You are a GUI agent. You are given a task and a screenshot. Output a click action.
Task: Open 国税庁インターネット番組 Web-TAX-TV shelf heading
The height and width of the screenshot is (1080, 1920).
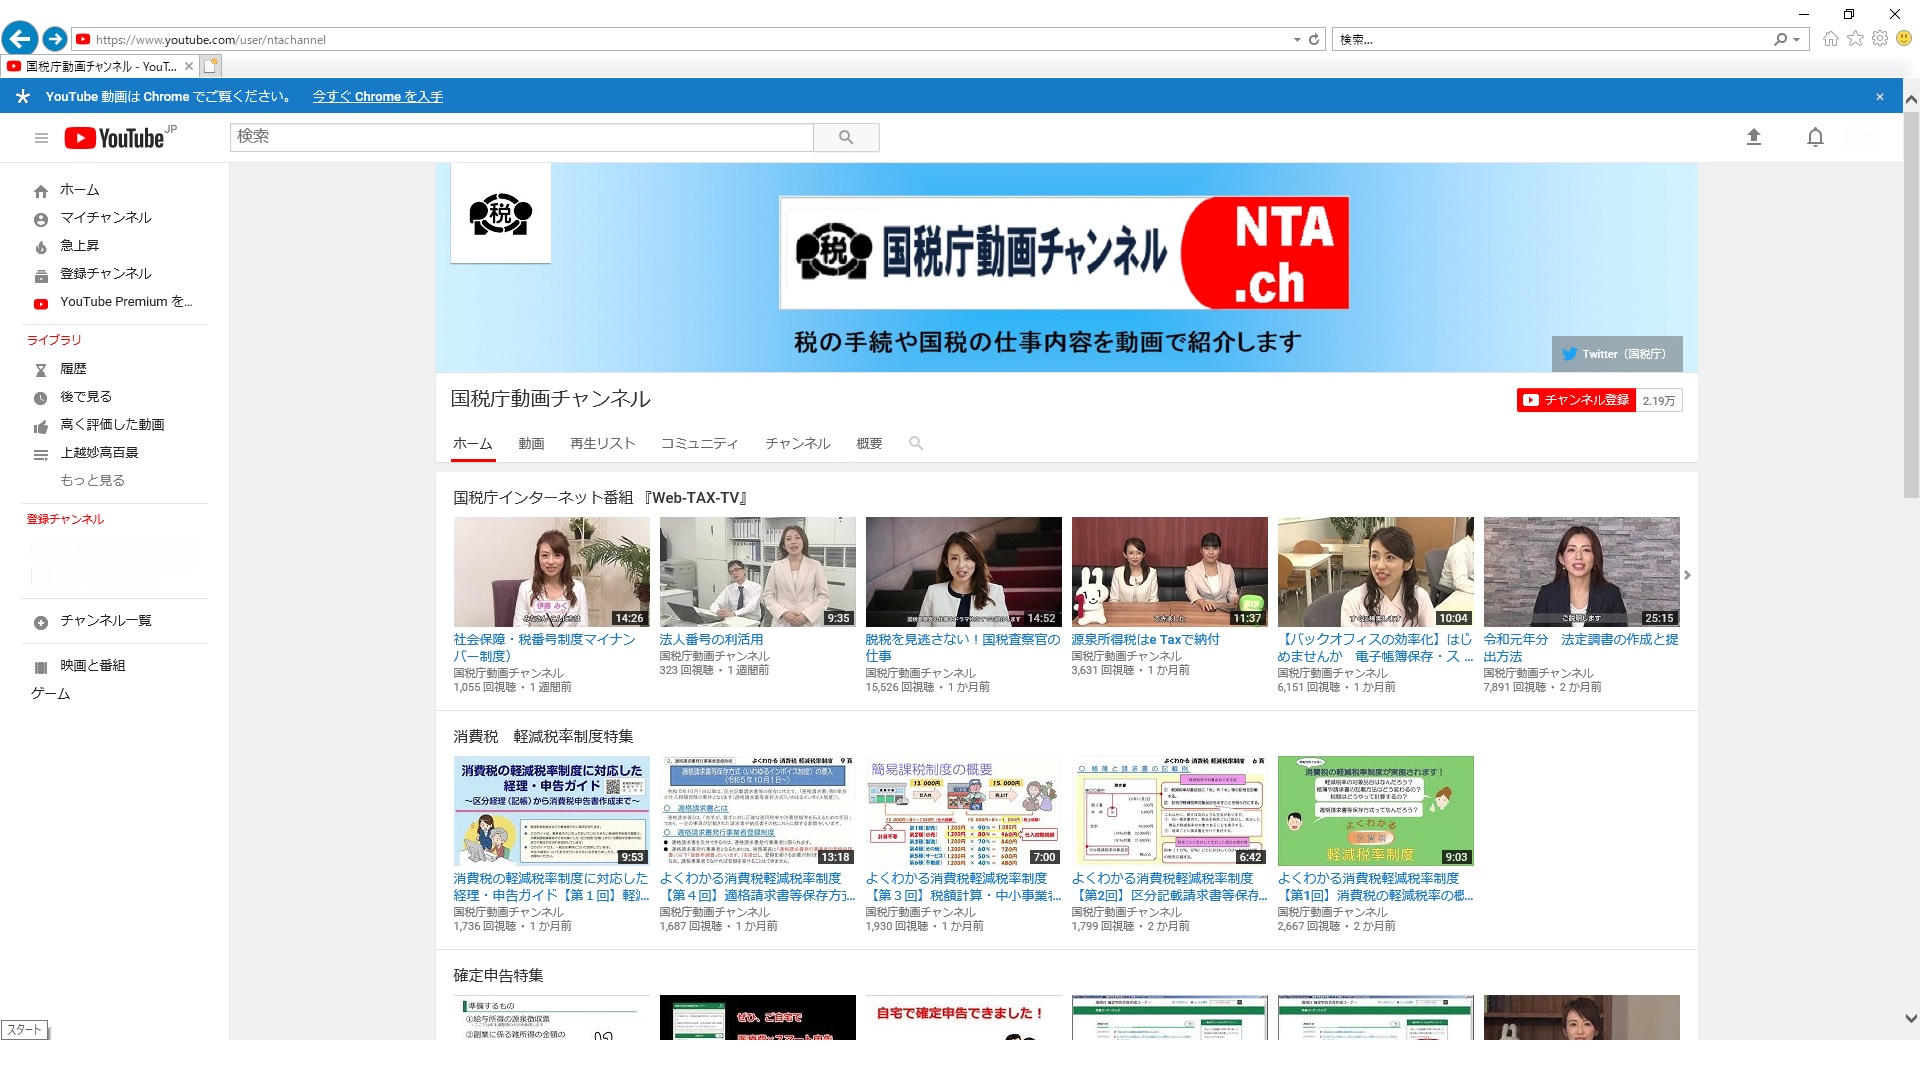[601, 498]
